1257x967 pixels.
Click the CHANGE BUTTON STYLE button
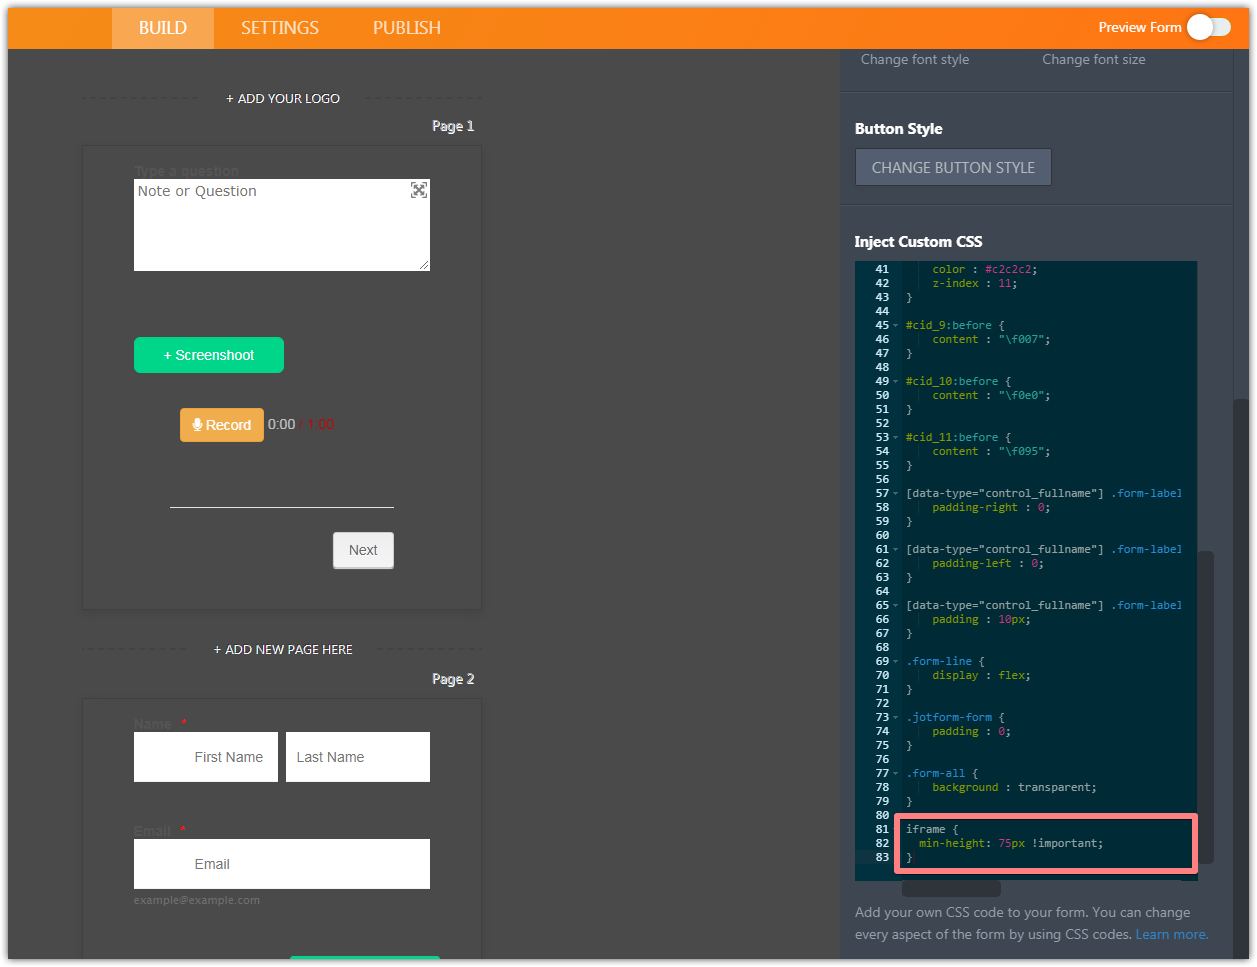953,167
